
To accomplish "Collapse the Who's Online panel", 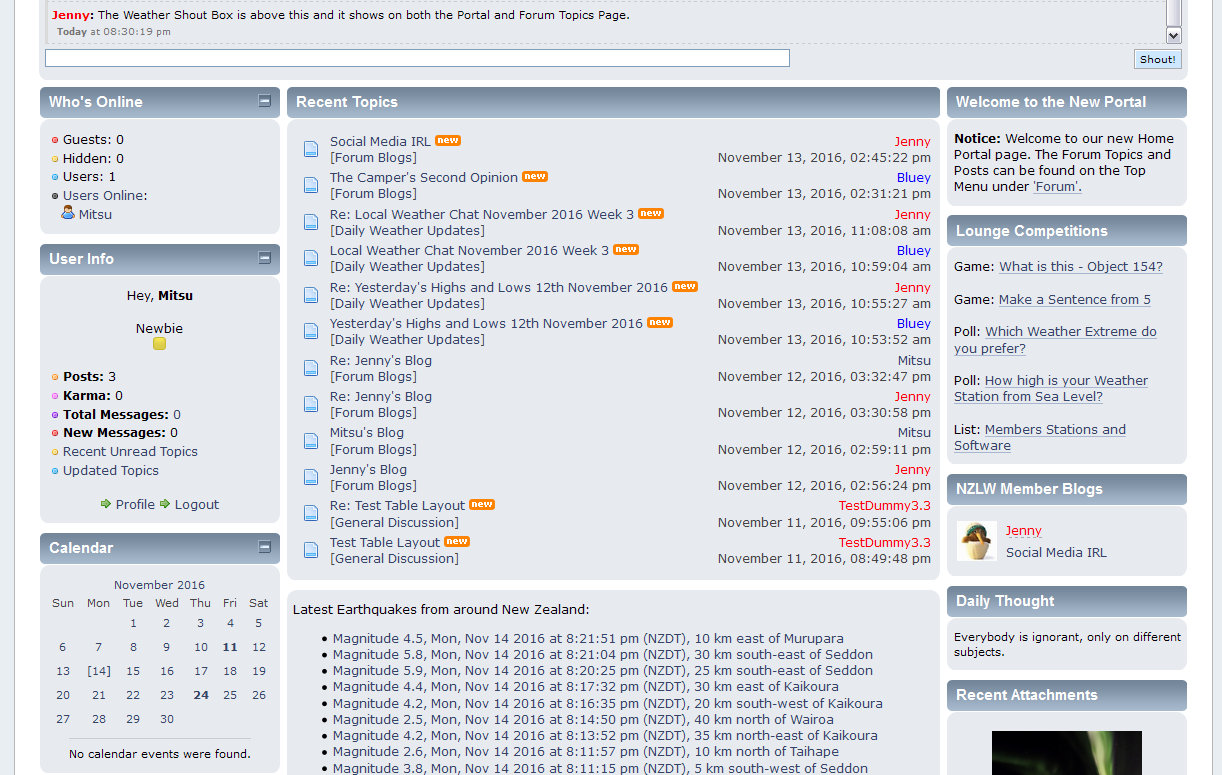I will pyautogui.click(x=264, y=101).
